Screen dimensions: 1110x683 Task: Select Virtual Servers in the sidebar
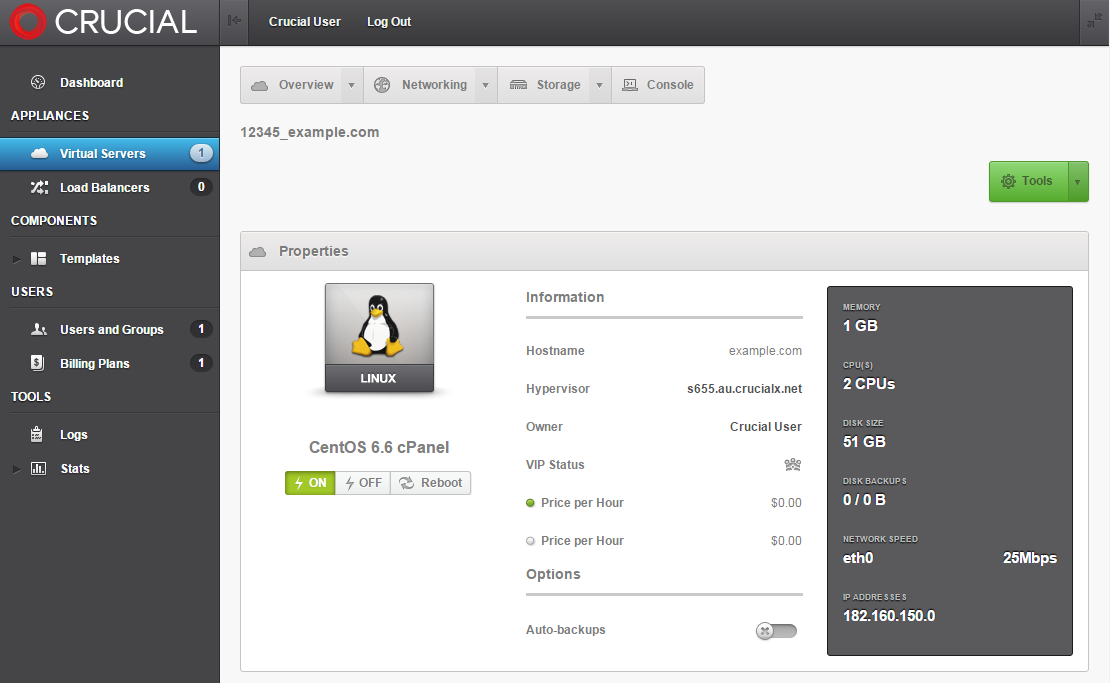click(110, 154)
